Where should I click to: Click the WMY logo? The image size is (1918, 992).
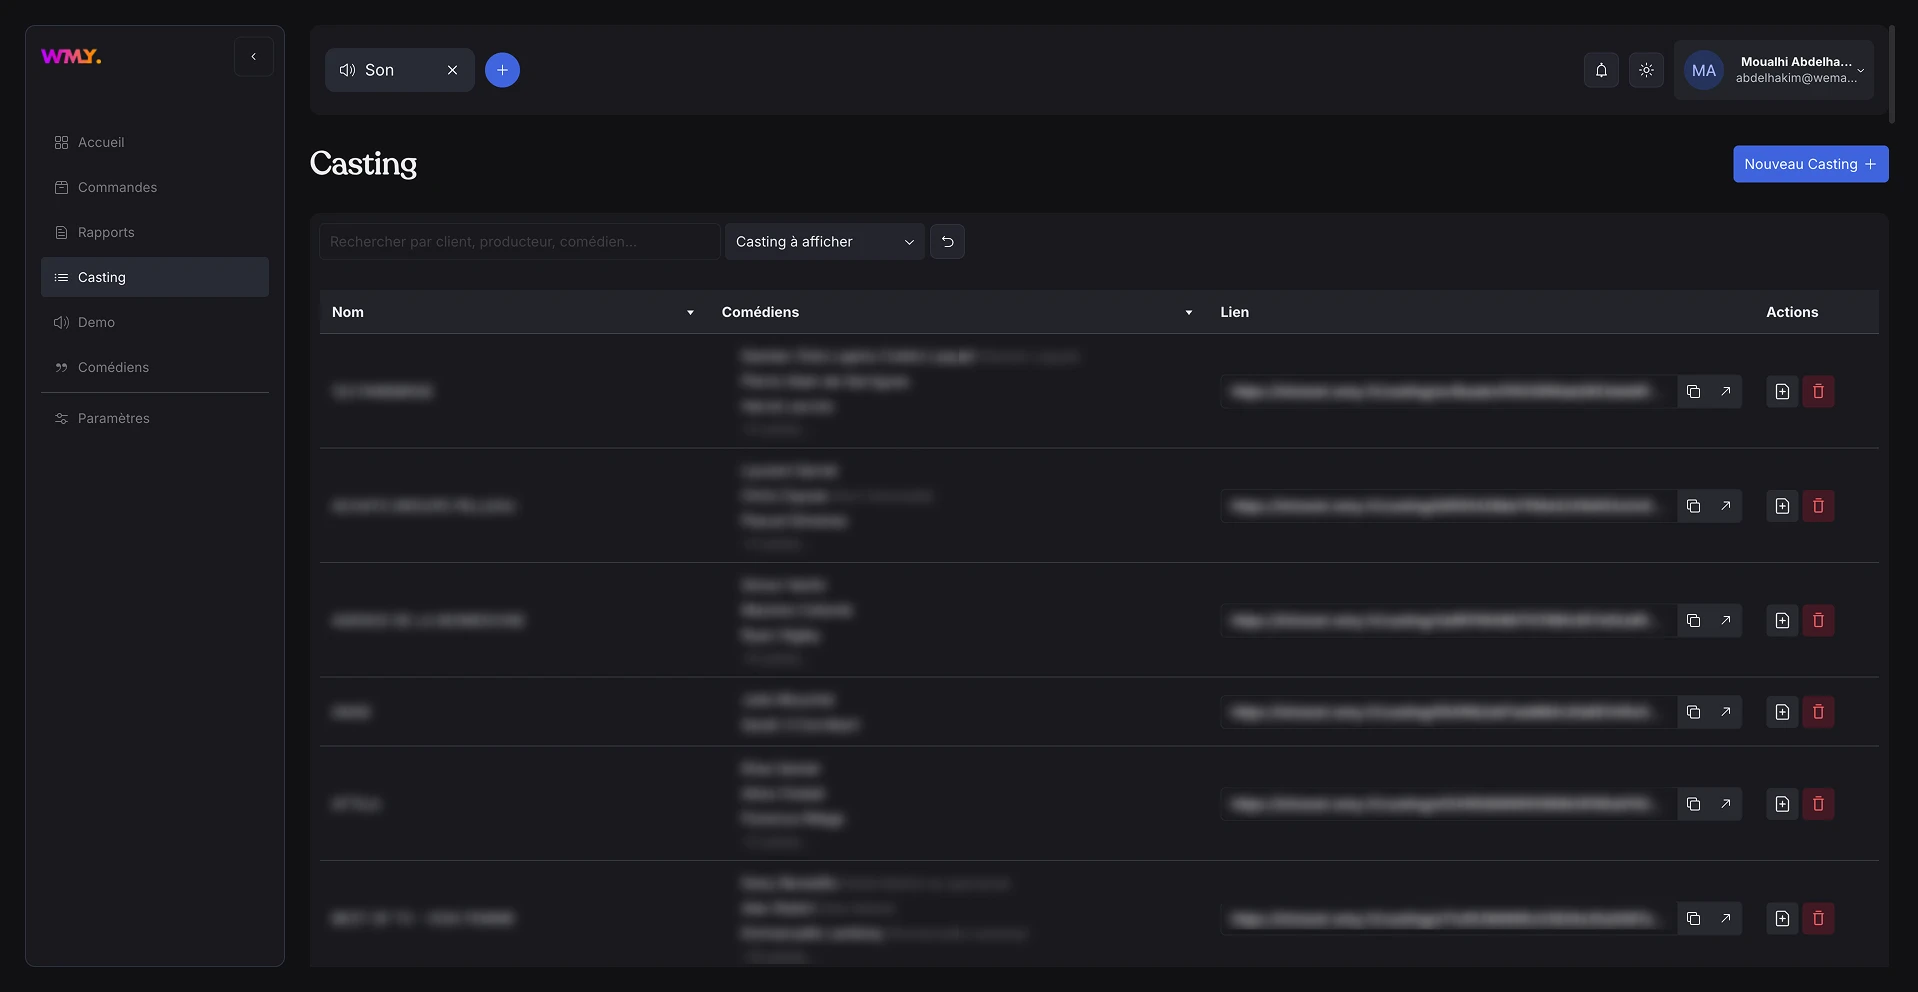pyautogui.click(x=71, y=56)
